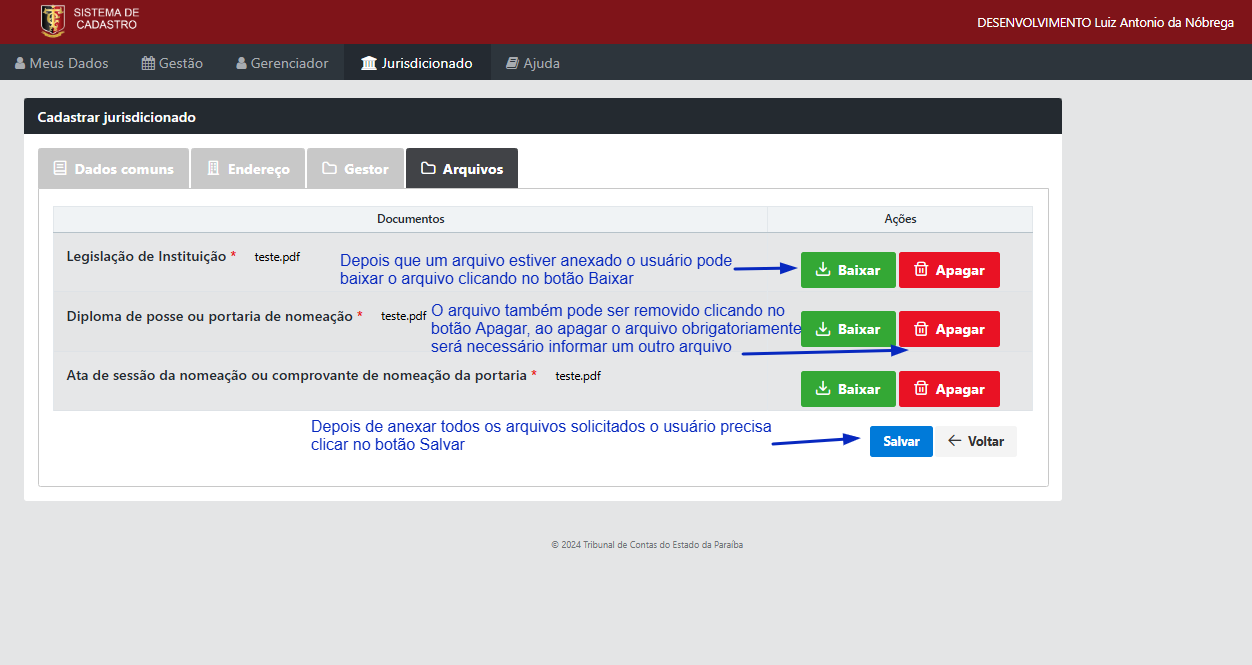
Task: Delete the Ata de sessão file with Apagar
Action: pyautogui.click(x=949, y=389)
